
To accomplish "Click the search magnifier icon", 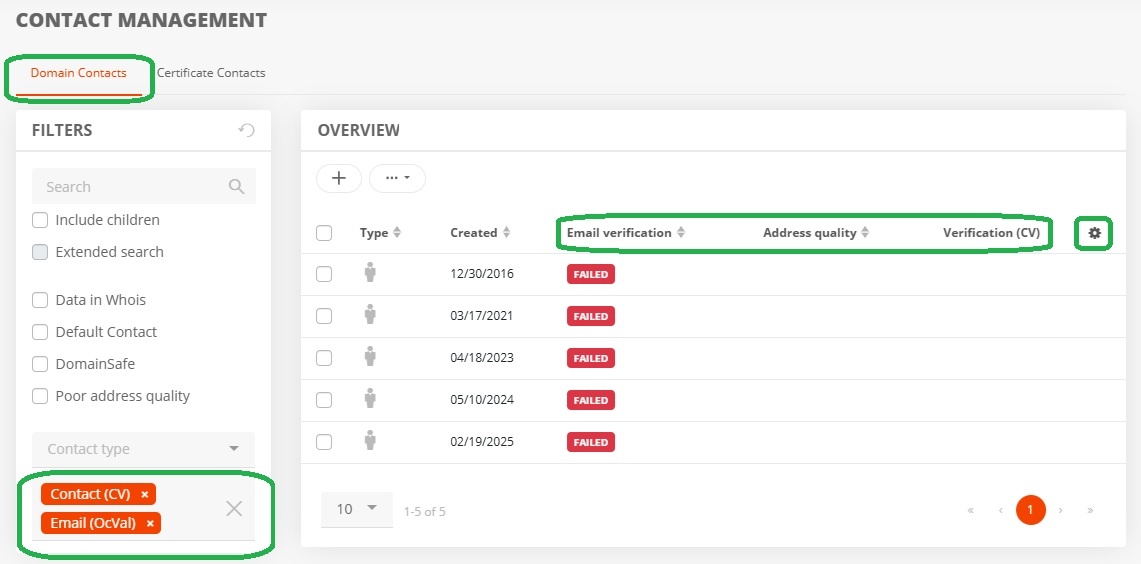I will click(x=236, y=186).
